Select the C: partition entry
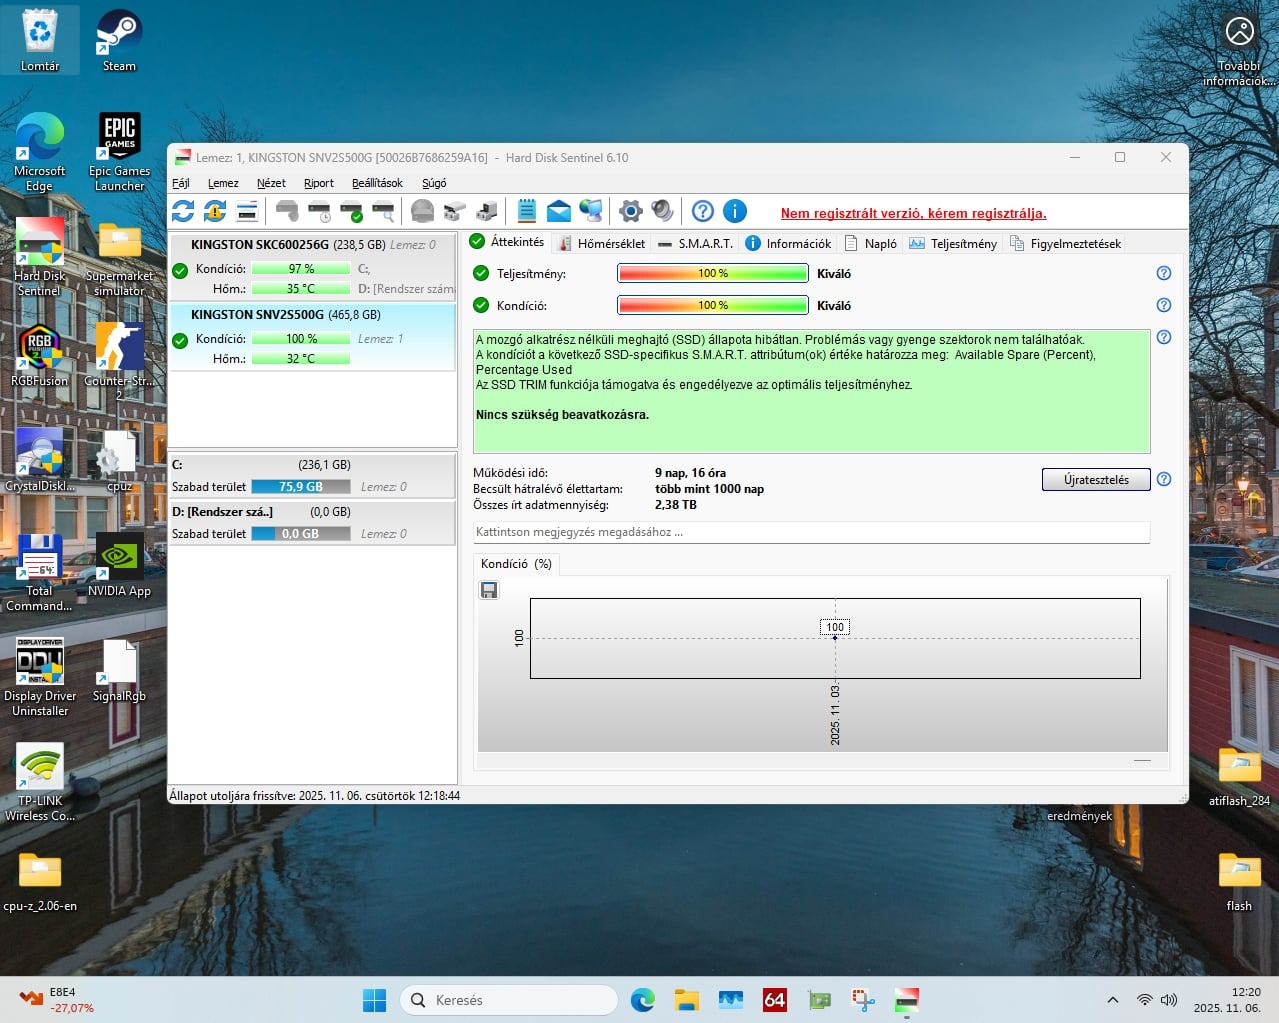The width and height of the screenshot is (1279, 1023). pyautogui.click(x=313, y=476)
